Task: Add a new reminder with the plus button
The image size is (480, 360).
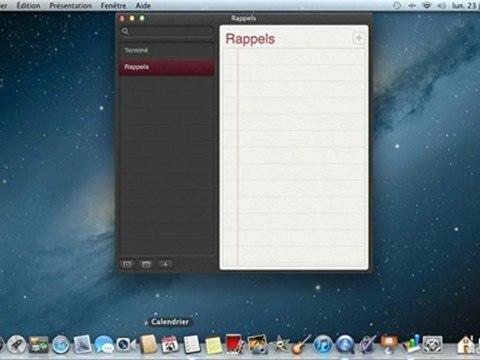Action: click(x=359, y=38)
